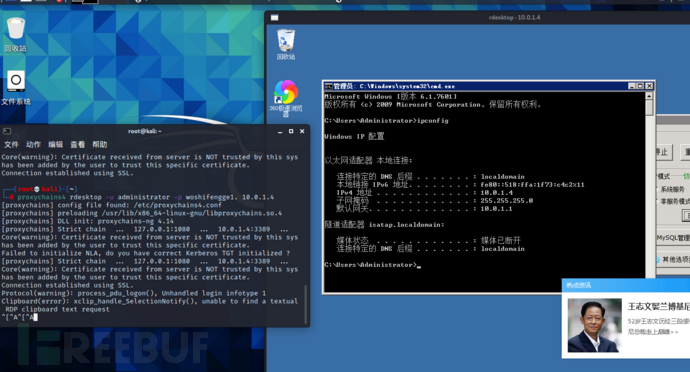Click the proxychains4 rdesktop command line

click(146, 197)
